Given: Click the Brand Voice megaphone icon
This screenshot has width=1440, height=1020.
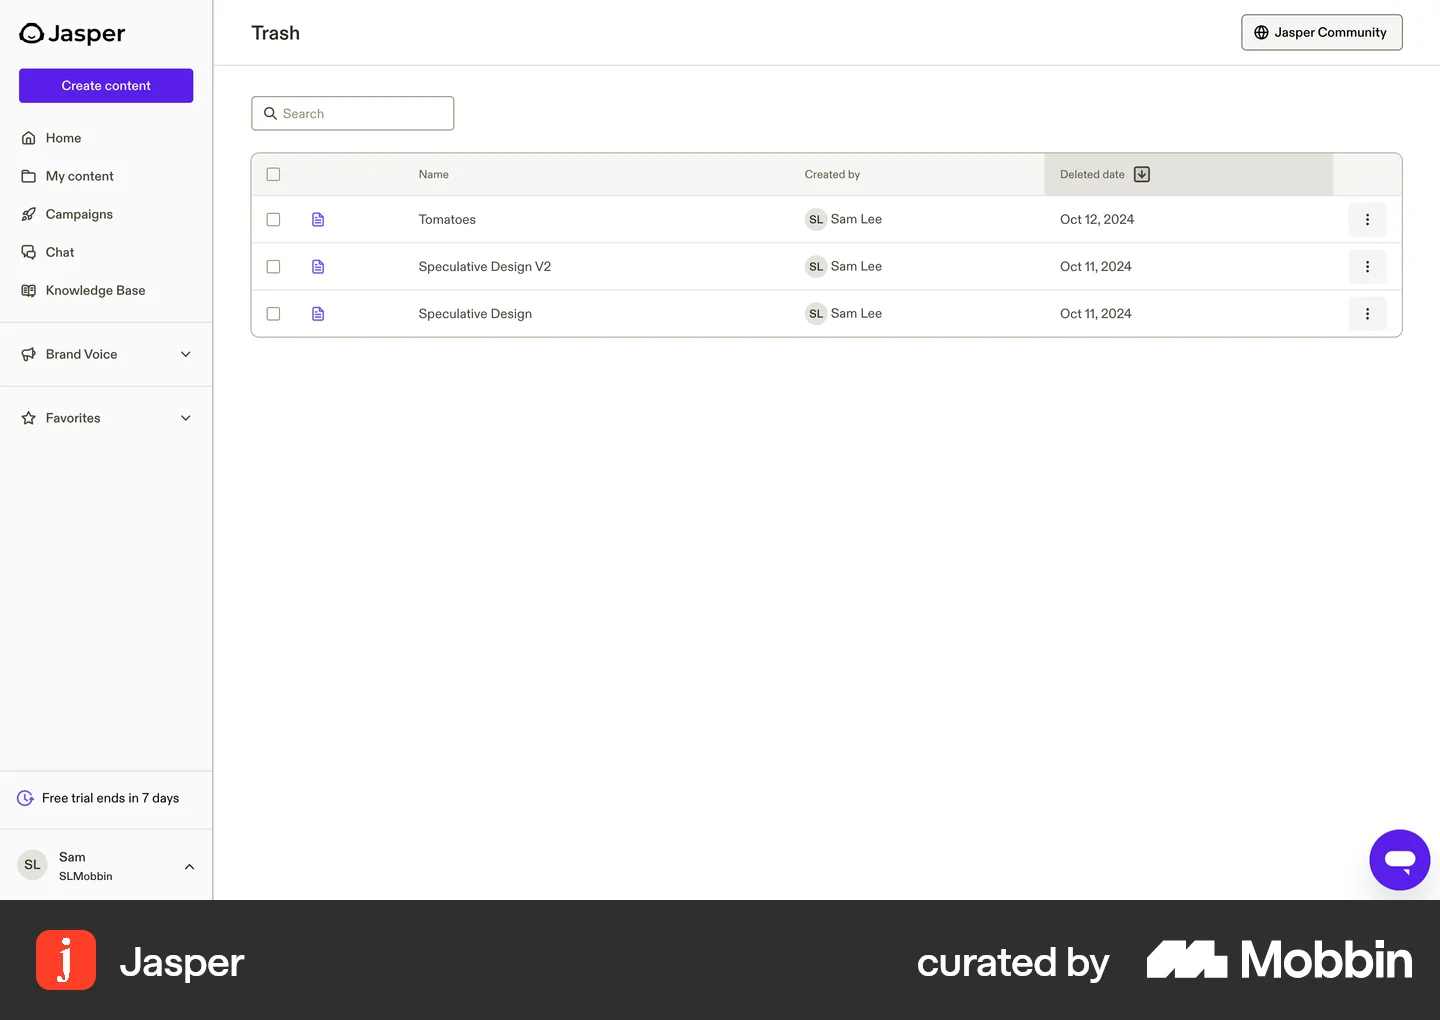Looking at the screenshot, I should point(29,354).
